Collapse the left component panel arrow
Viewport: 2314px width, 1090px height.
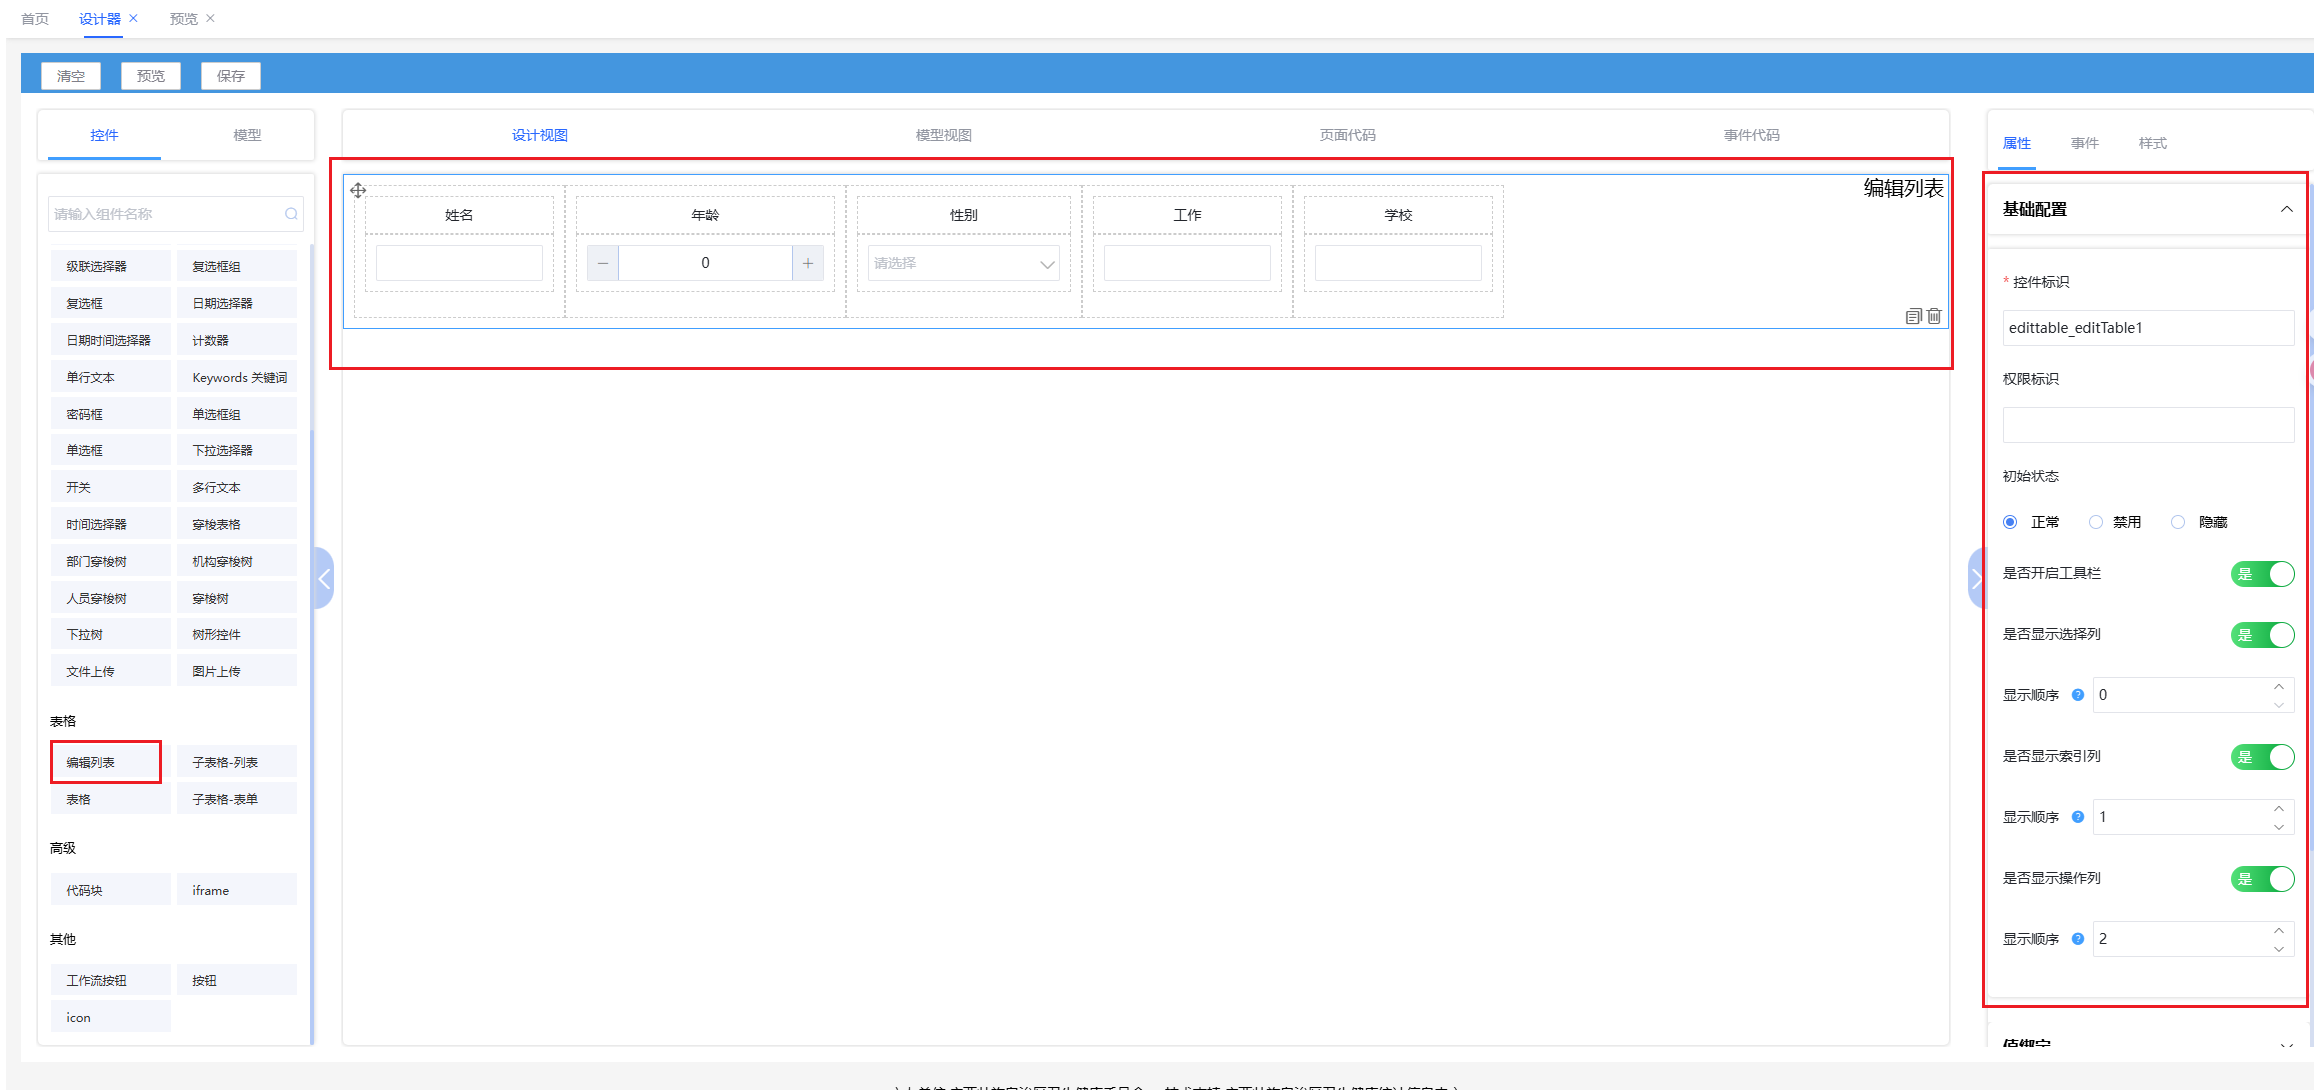point(324,579)
